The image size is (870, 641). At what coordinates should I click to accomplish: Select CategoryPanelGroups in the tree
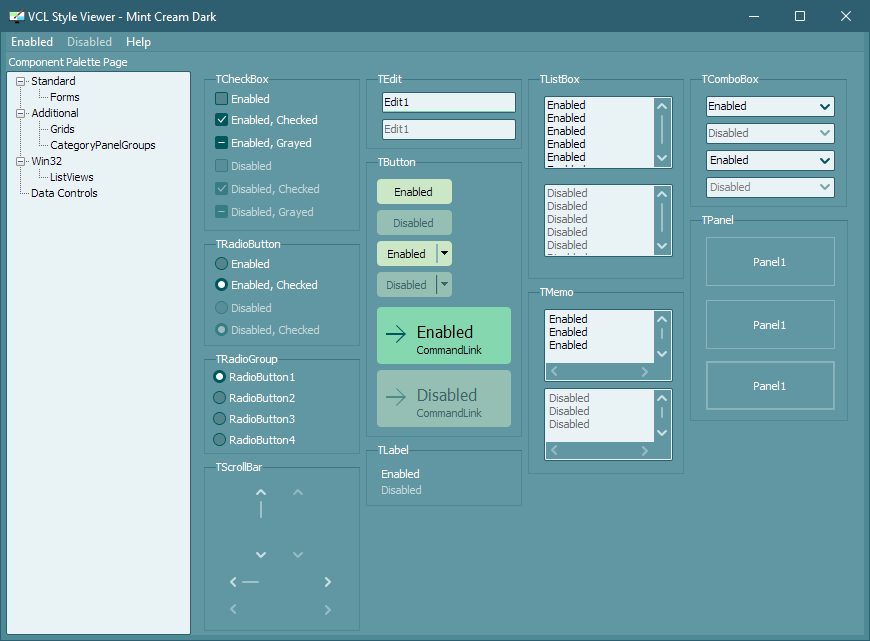(103, 145)
